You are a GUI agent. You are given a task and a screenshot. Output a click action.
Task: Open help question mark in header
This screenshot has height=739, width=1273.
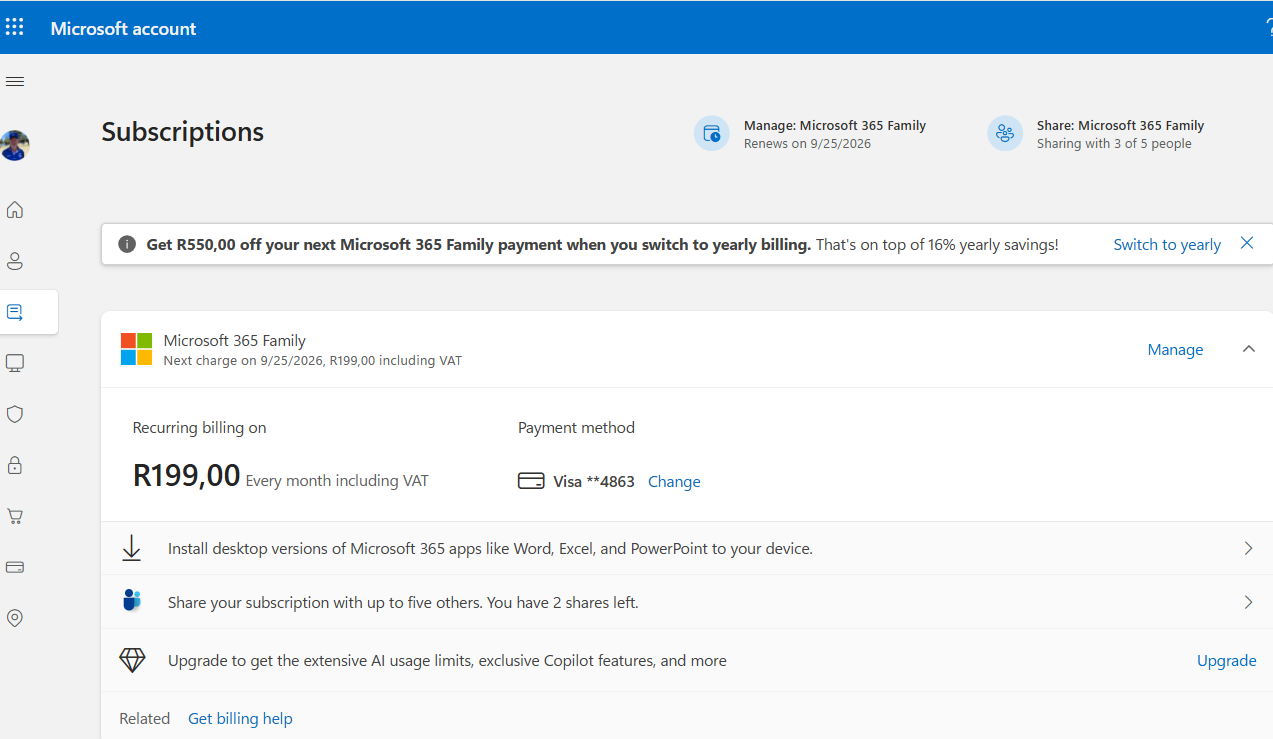[x=1268, y=27]
